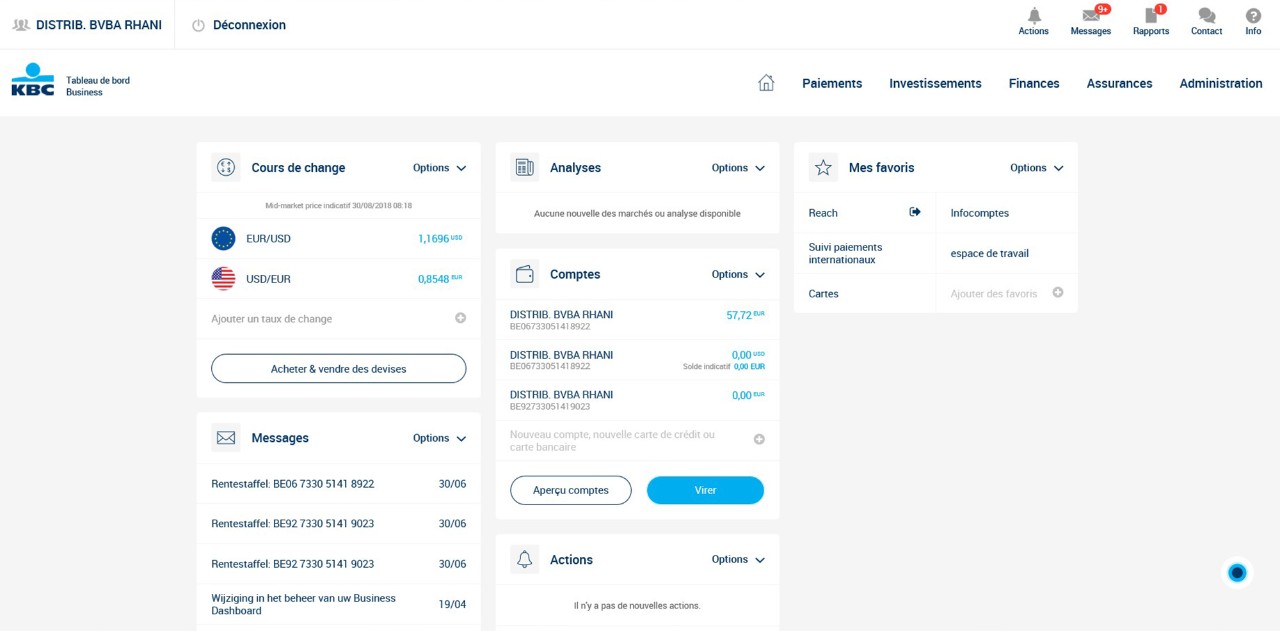Image resolution: width=1280 pixels, height=631 pixels.
Task: Open the Investissements menu
Action: (x=935, y=83)
